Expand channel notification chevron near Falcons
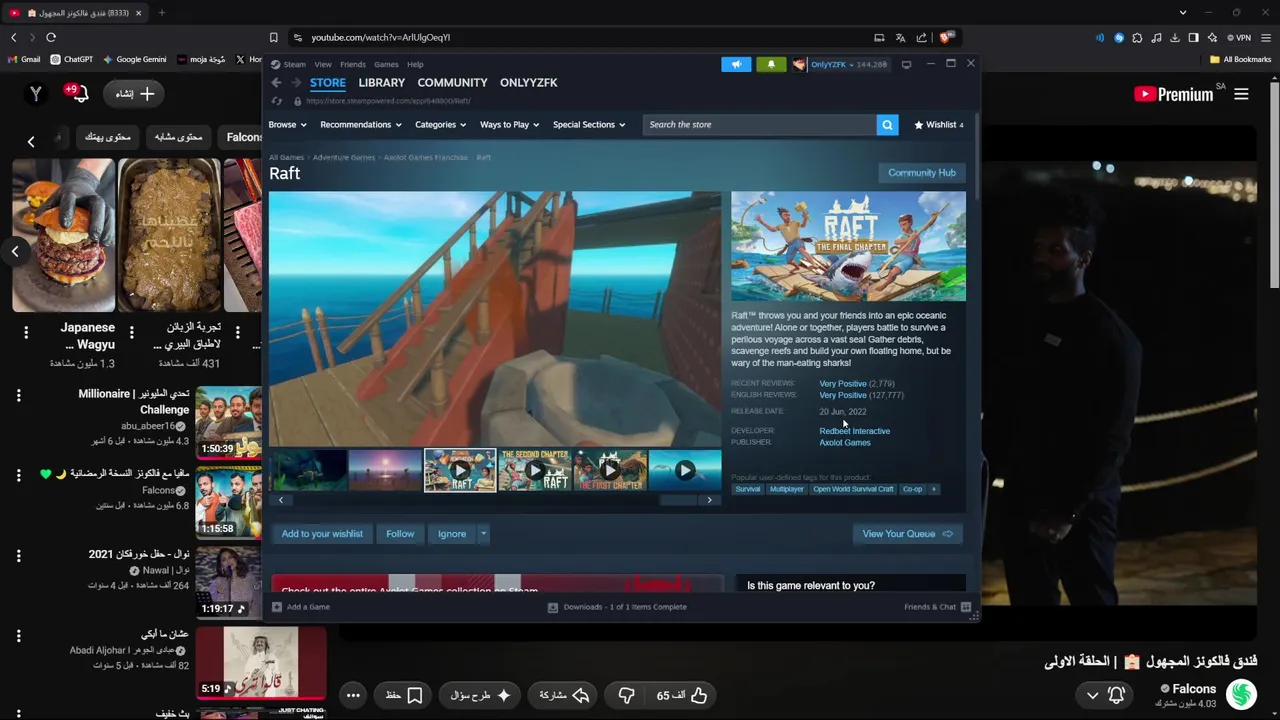Screen dimensions: 1280x720 pyautogui.click(x=1092, y=694)
